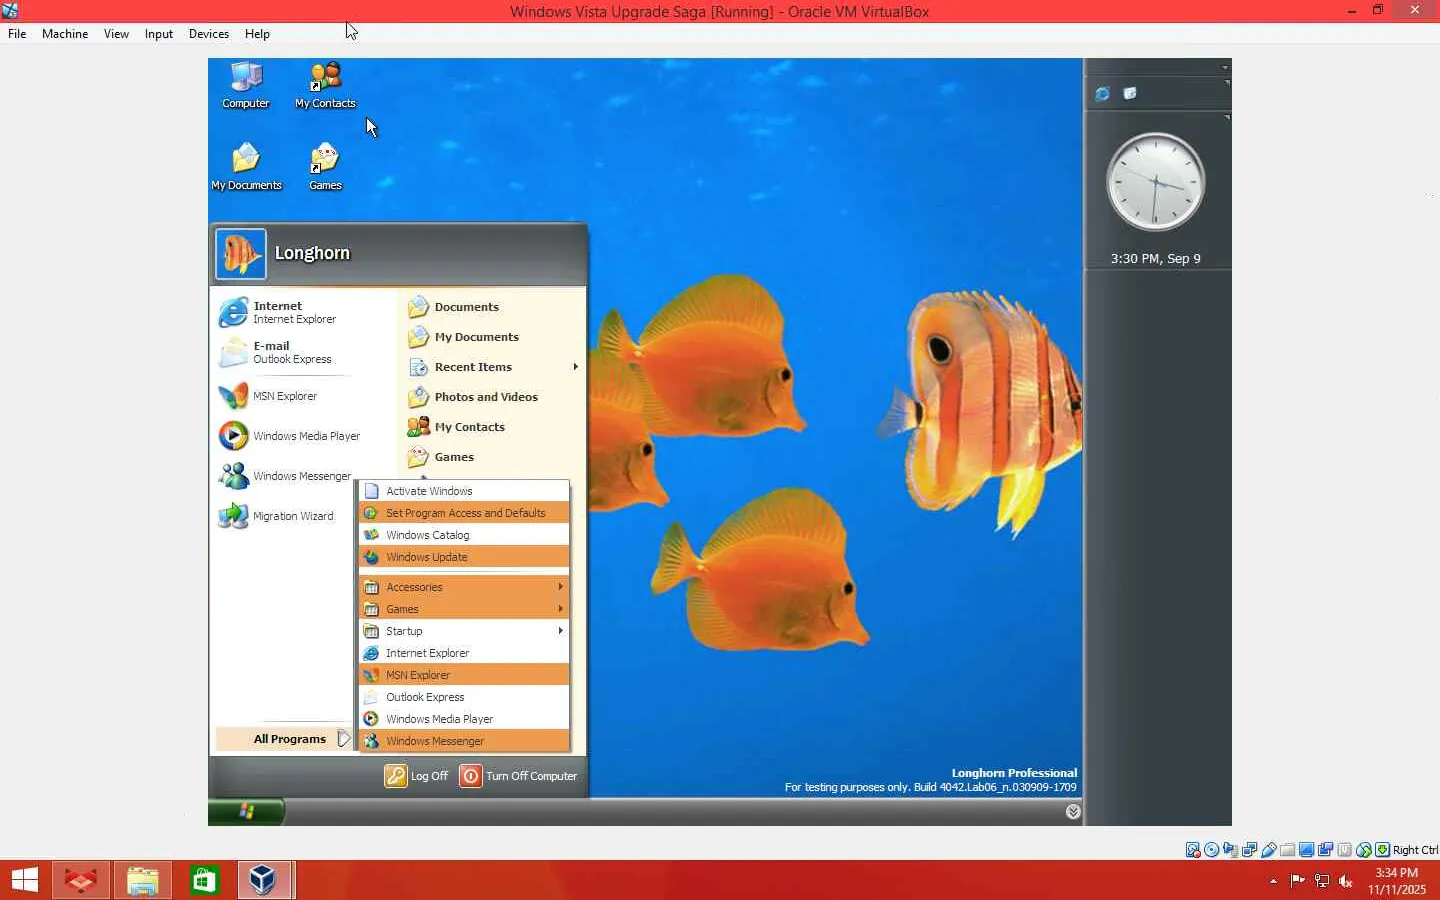Click the analog clock in the sidebar
The image size is (1440, 900).
coord(1155,183)
